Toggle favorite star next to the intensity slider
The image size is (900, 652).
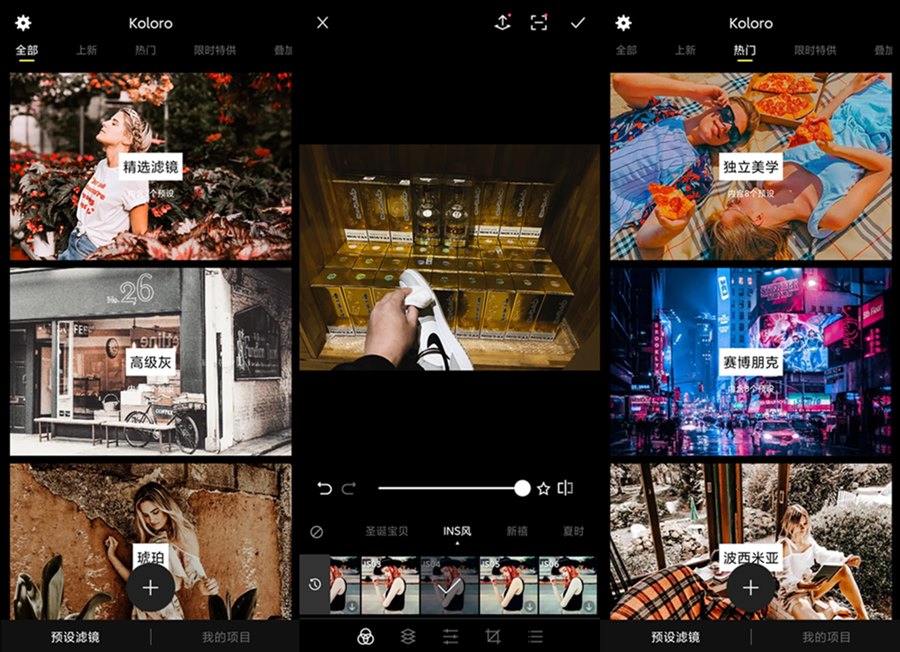coord(543,488)
